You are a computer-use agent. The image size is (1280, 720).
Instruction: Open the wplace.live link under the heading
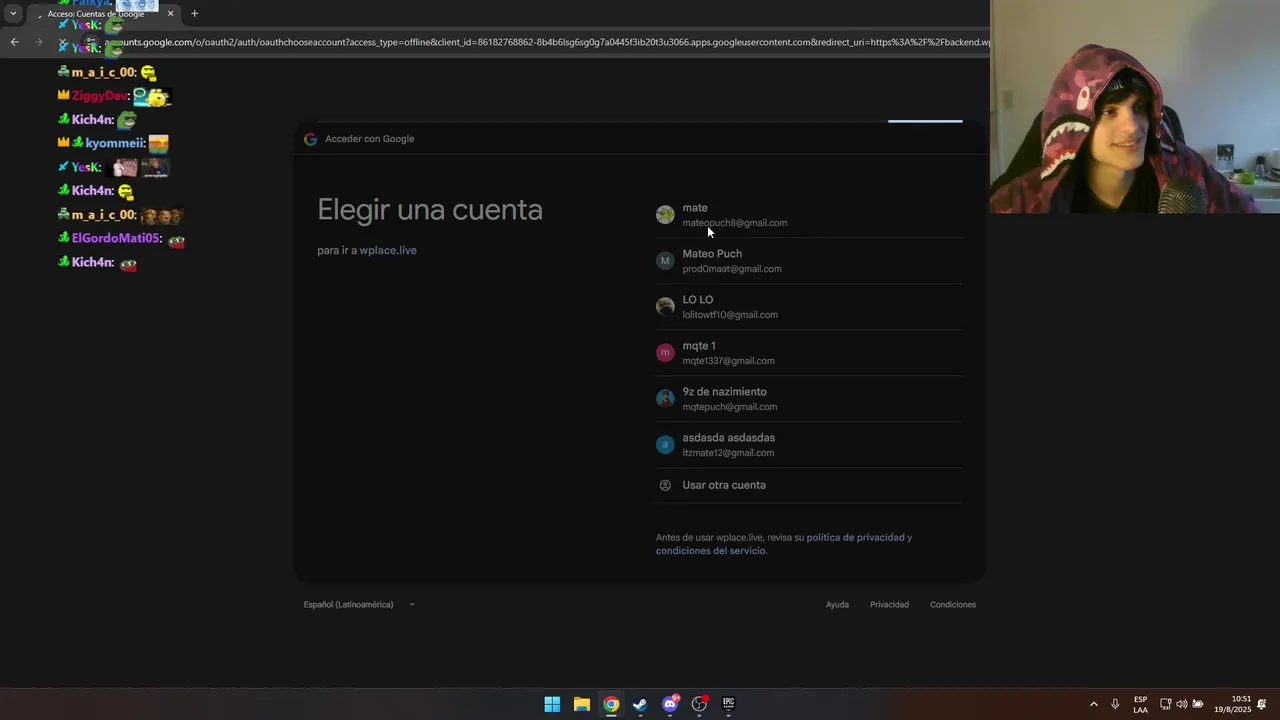[388, 250]
